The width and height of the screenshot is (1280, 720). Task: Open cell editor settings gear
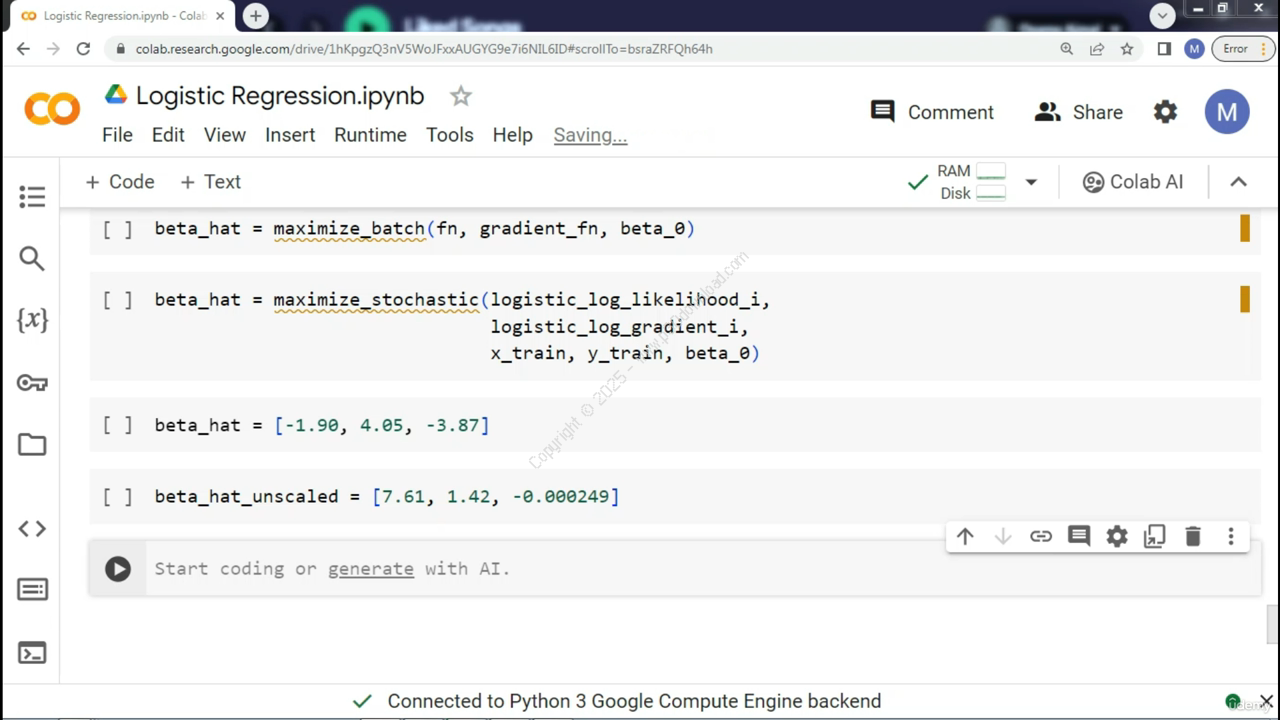1117,537
